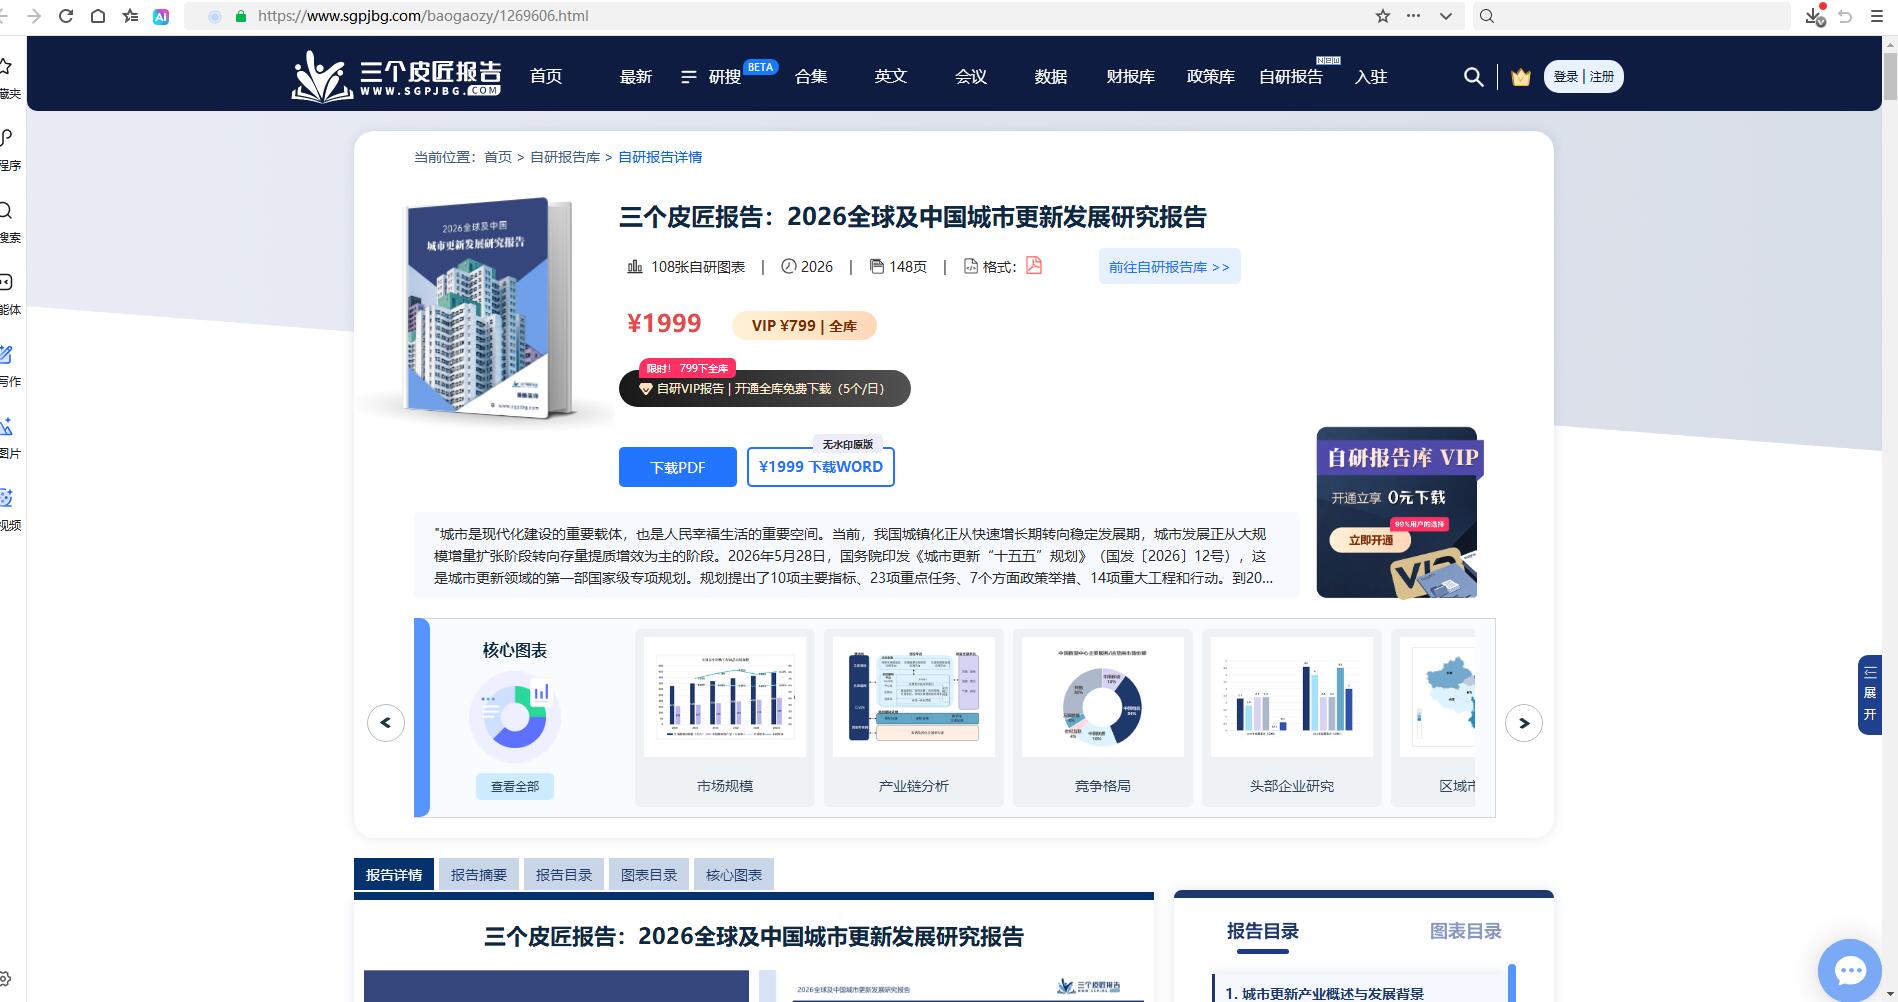The width and height of the screenshot is (1898, 1002).
Task: Click 自研报告库 in the breadcrumb
Action: point(565,157)
